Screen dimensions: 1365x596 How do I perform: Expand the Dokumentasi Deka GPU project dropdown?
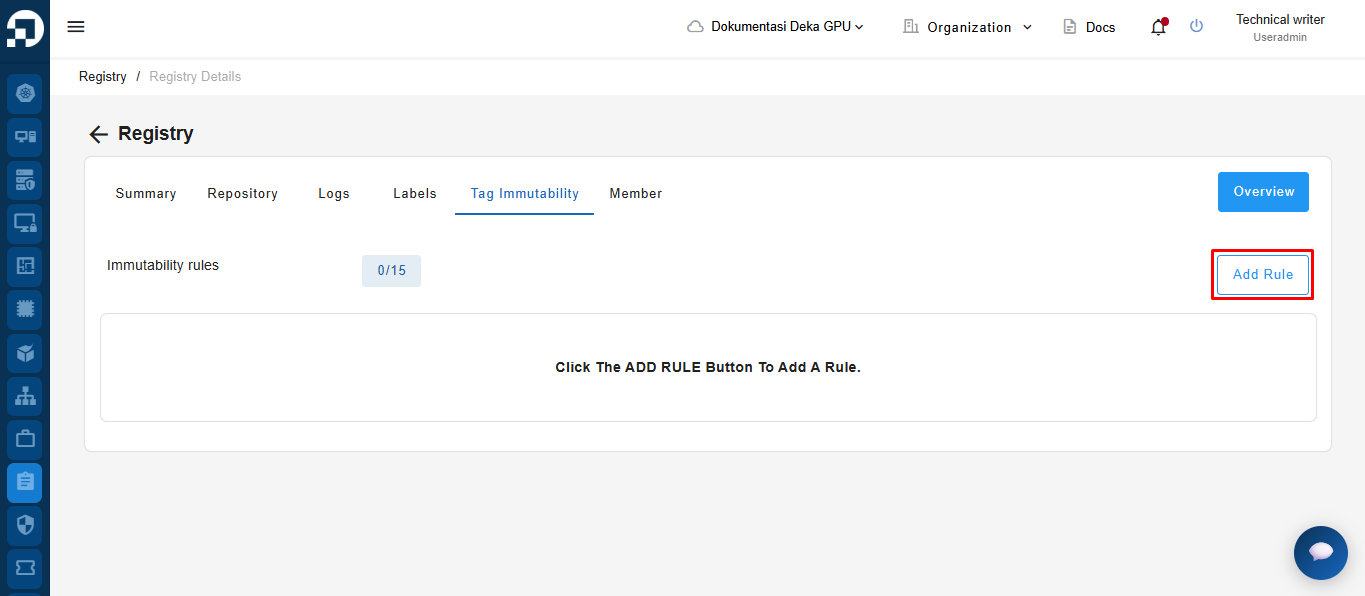[x=775, y=27]
